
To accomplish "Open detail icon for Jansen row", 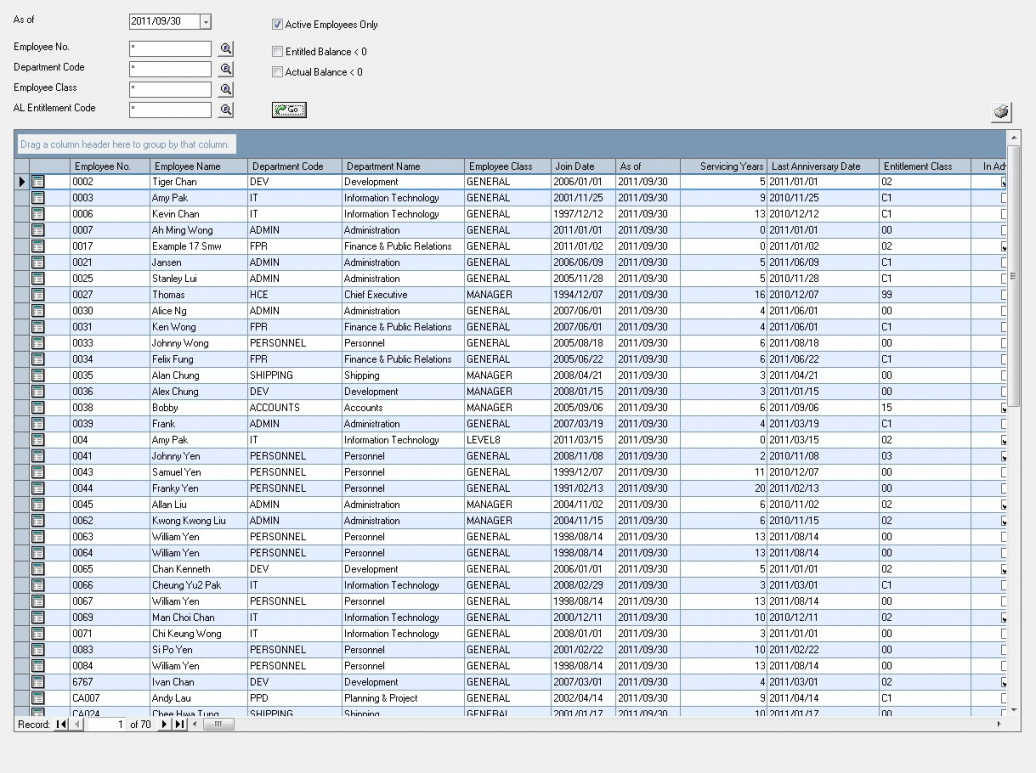I will coord(38,262).
